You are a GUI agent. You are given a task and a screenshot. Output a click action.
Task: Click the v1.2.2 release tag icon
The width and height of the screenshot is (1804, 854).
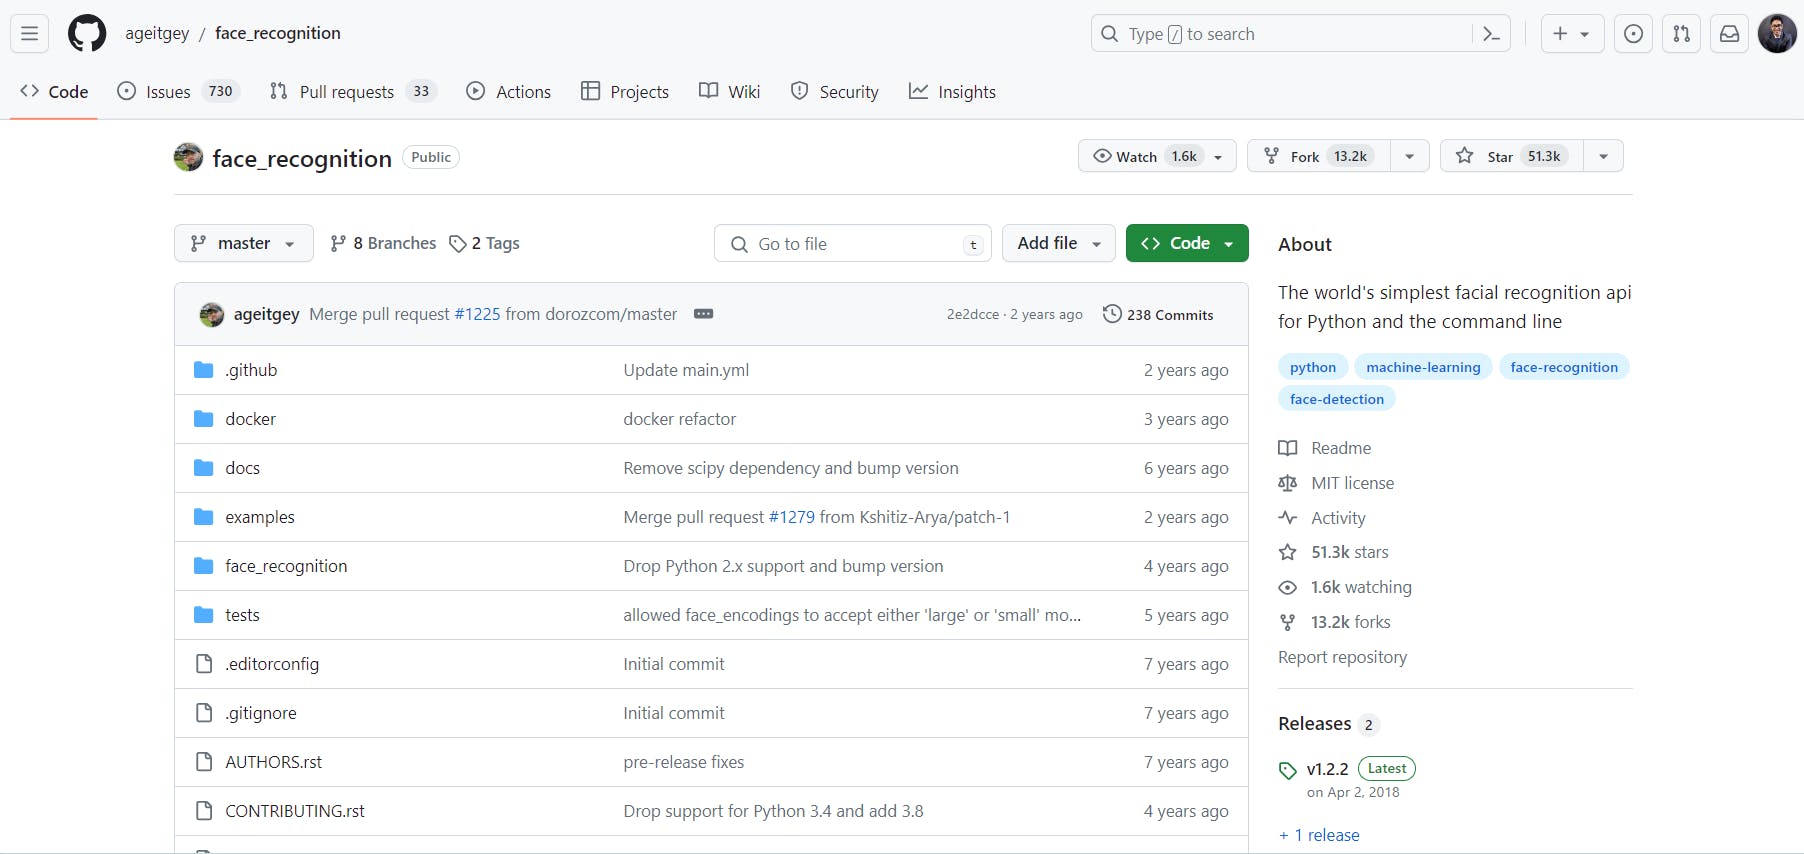pyautogui.click(x=1288, y=770)
